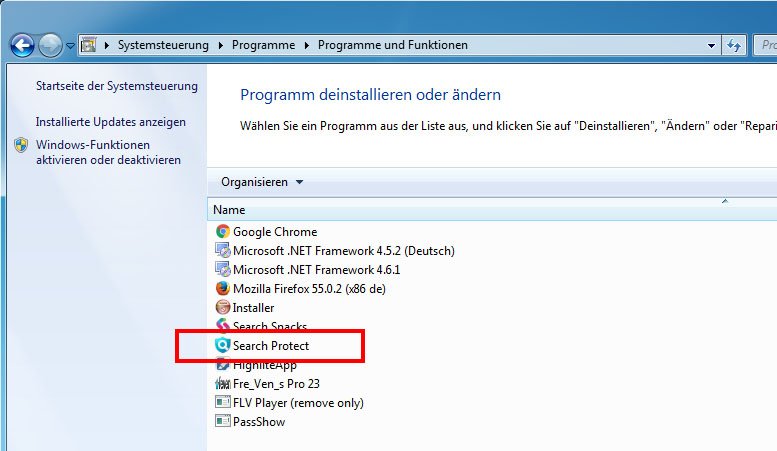Viewport: 777px width, 451px height.
Task: Click the .NET Framework 4.5.2 icon
Action: tap(222, 250)
